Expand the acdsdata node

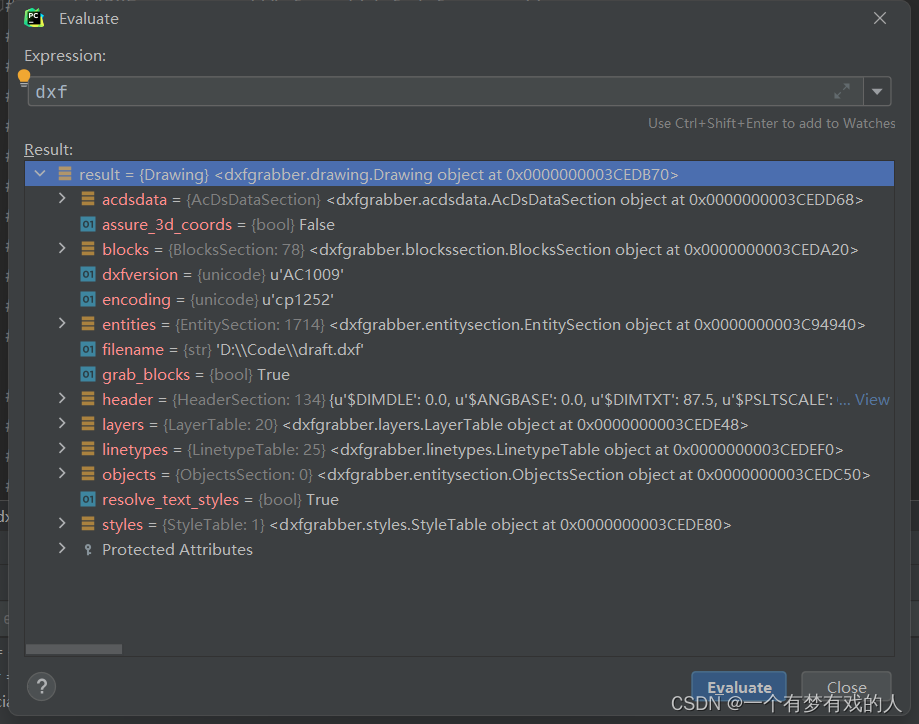(62, 199)
